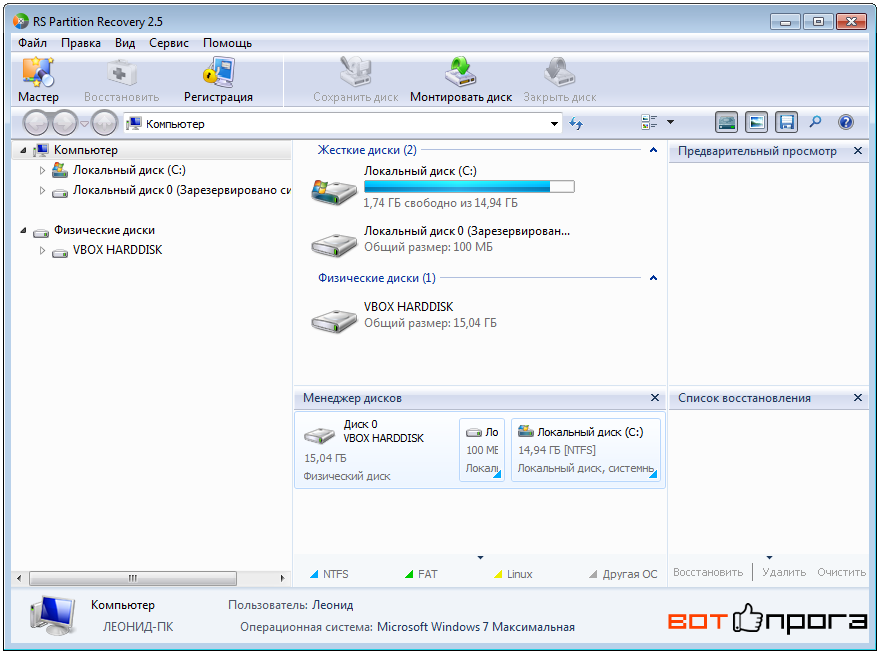This screenshot has height=654, width=880.
Task: Close the Список восстановления panel
Action: [x=858, y=397]
